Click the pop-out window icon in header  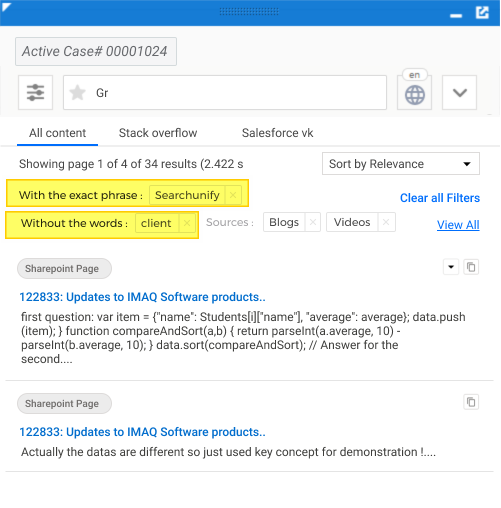click(x=482, y=13)
